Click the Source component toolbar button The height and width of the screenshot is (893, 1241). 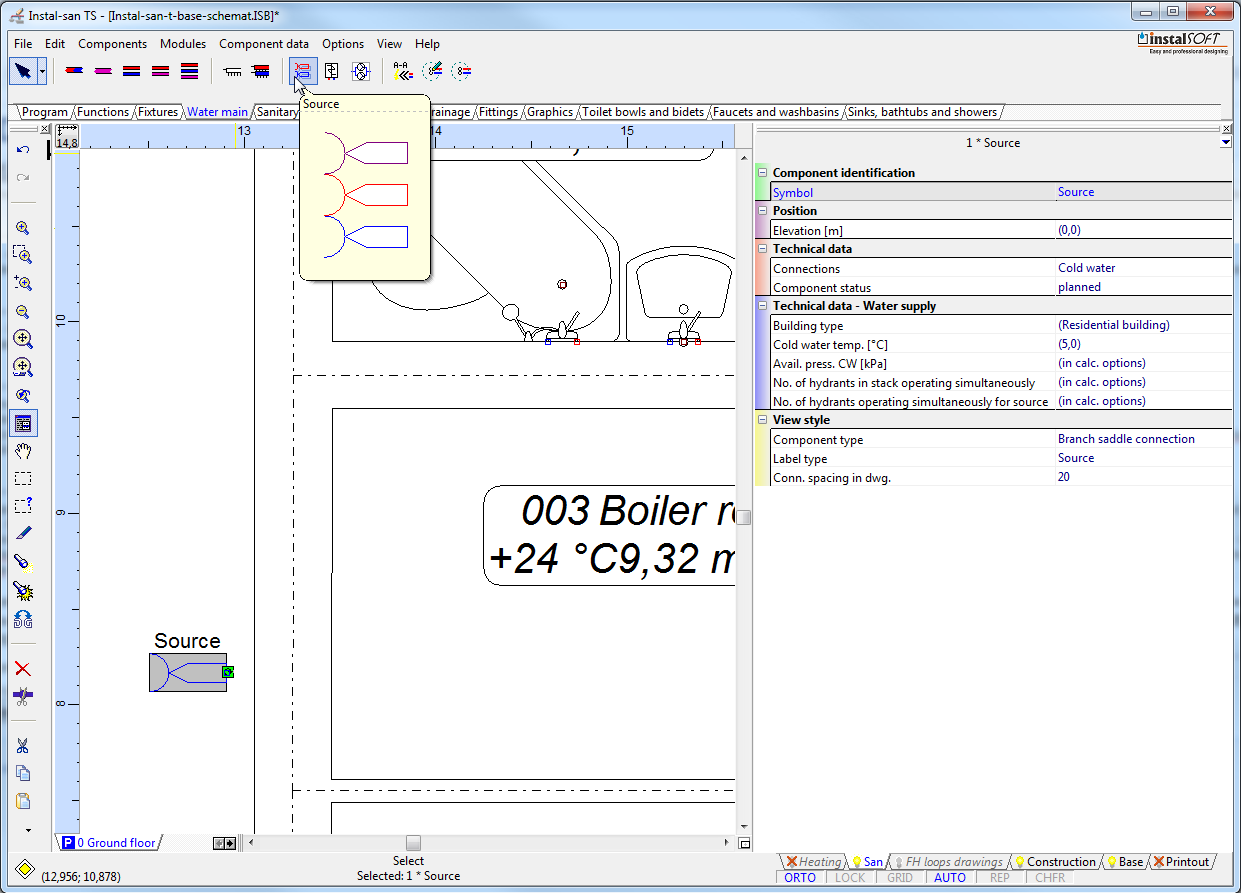(303, 71)
